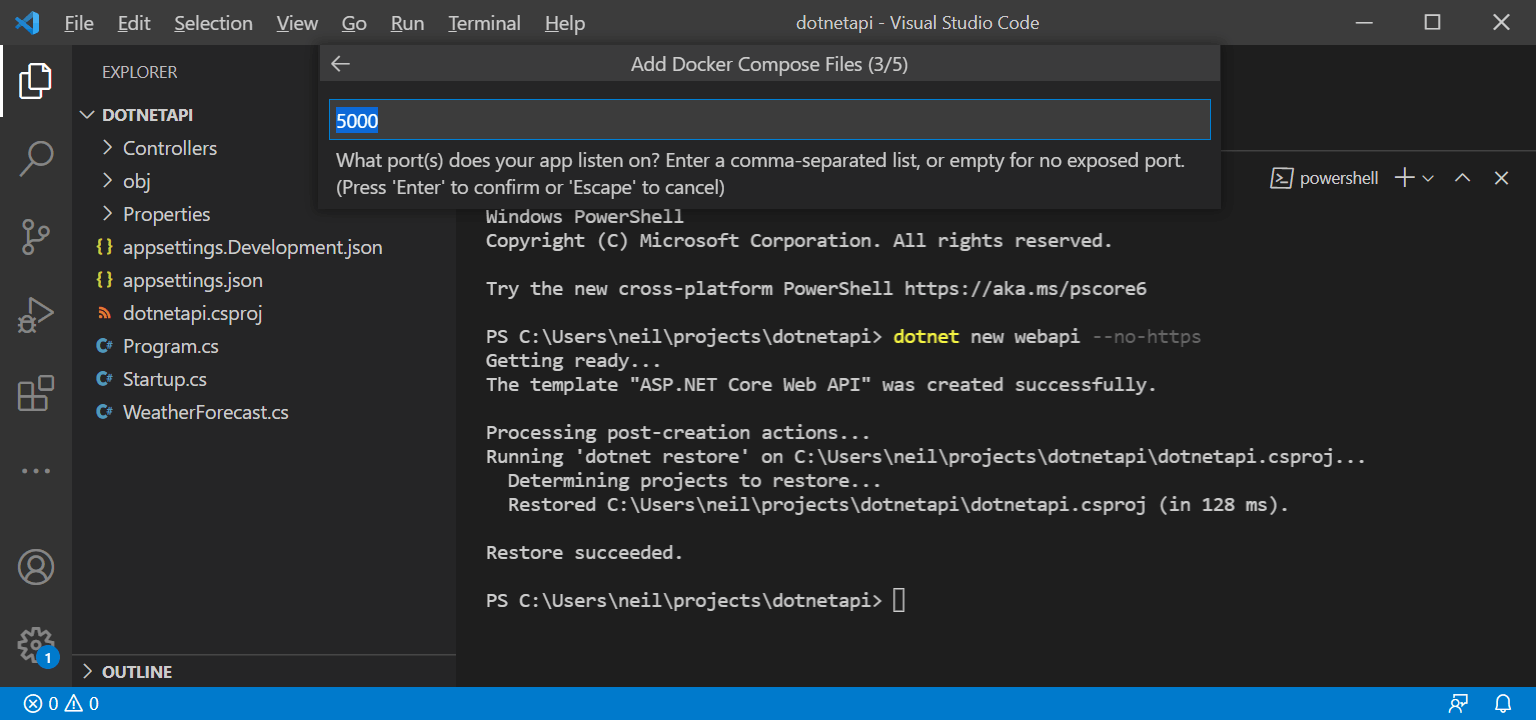Screen dimensions: 1536x720
Task: Expand the Properties folder
Action: (166, 214)
